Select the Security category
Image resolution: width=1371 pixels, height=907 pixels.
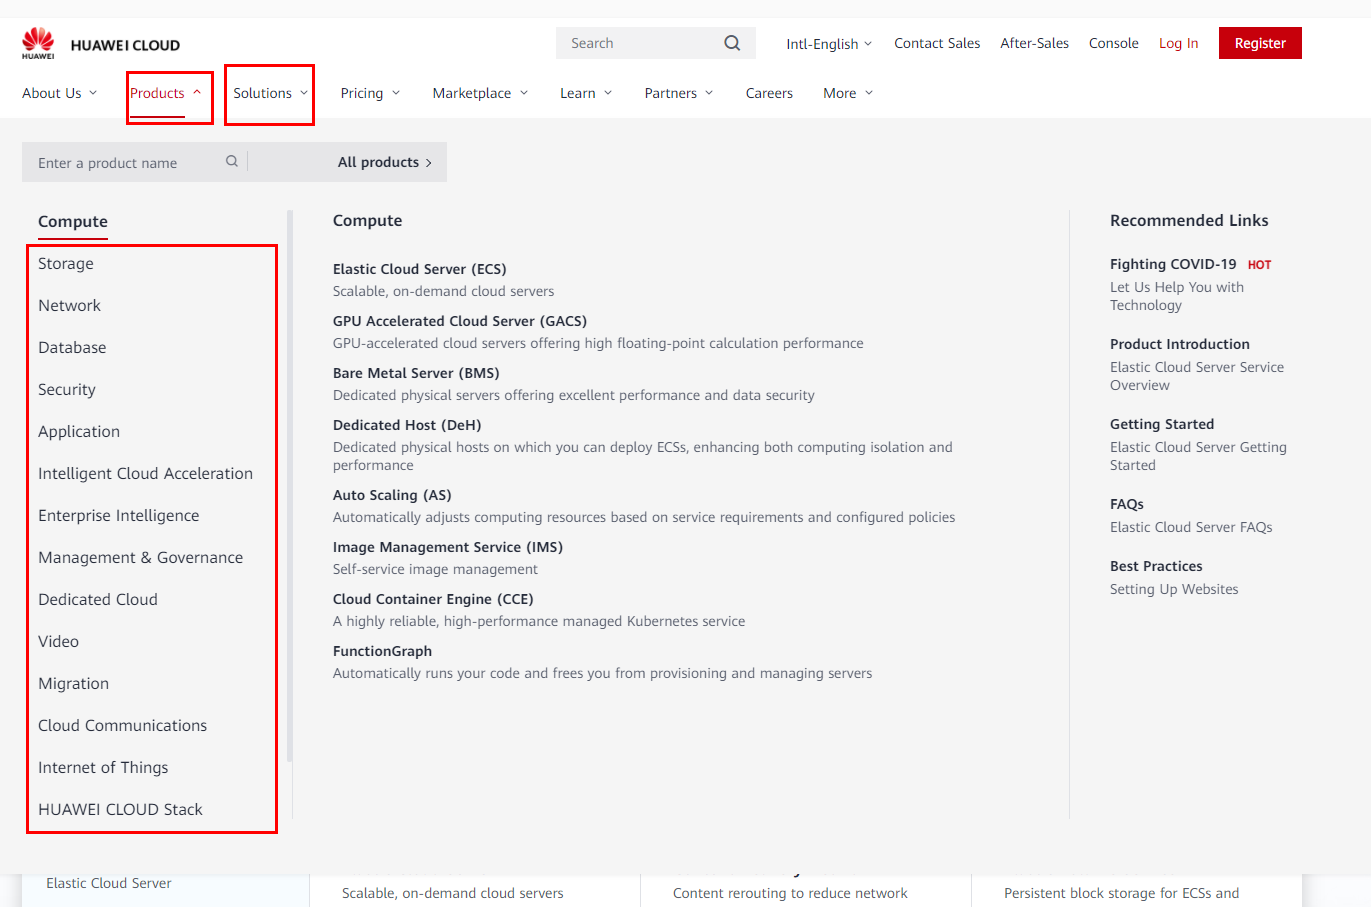click(x=67, y=390)
